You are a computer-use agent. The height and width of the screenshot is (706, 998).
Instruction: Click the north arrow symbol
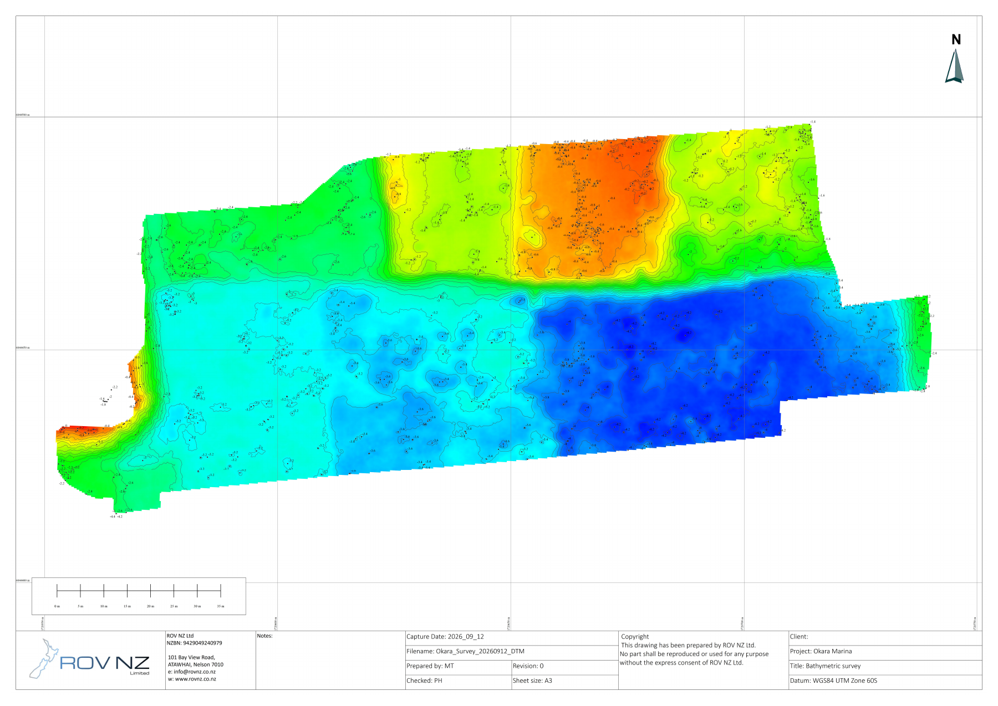coord(954,67)
